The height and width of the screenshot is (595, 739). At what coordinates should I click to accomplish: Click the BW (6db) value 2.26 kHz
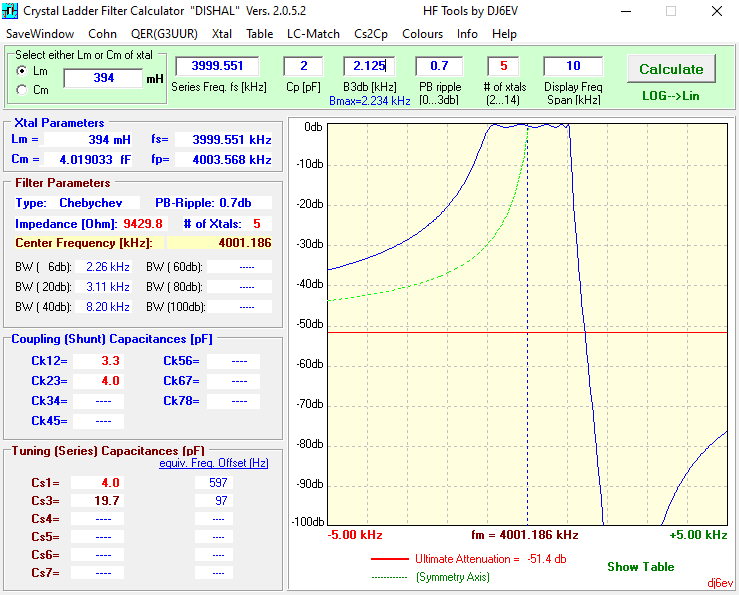pos(103,267)
